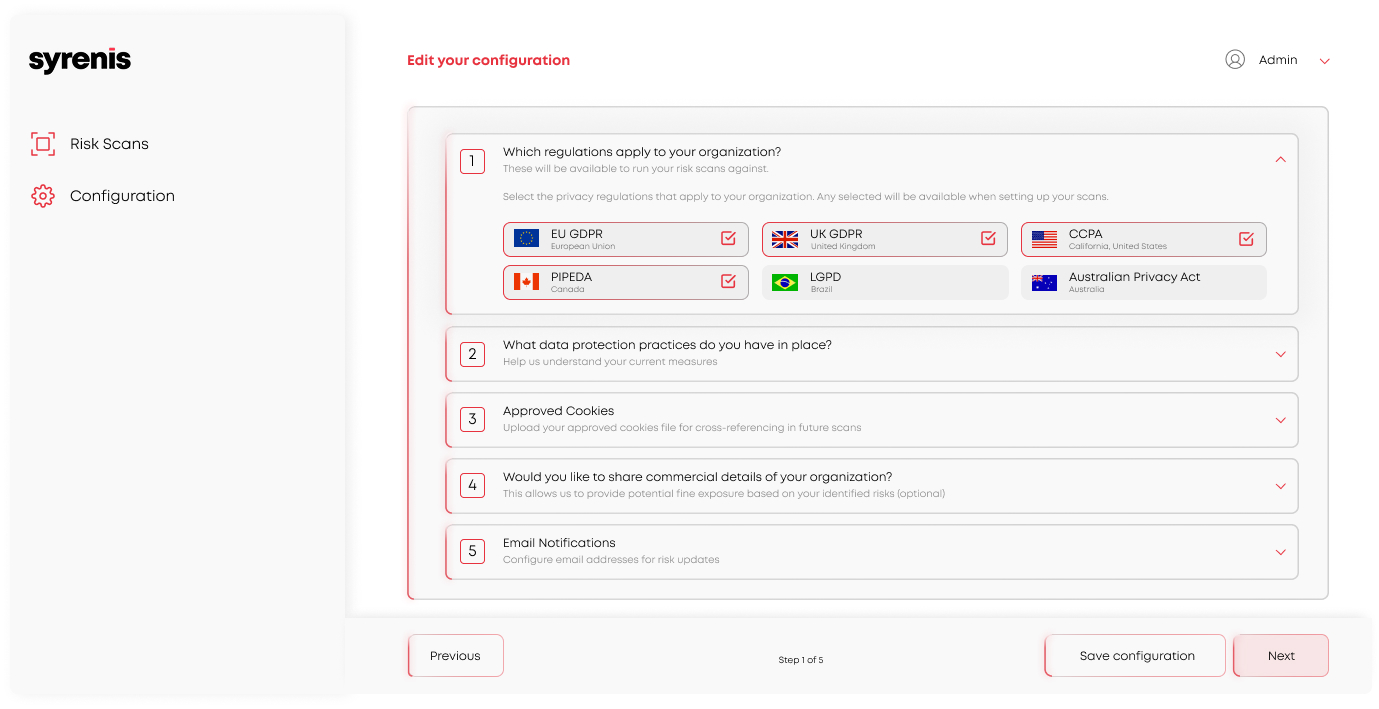This screenshot has height=709, width=1379.
Task: Click the Risk Scans sidebar icon
Action: 43,144
